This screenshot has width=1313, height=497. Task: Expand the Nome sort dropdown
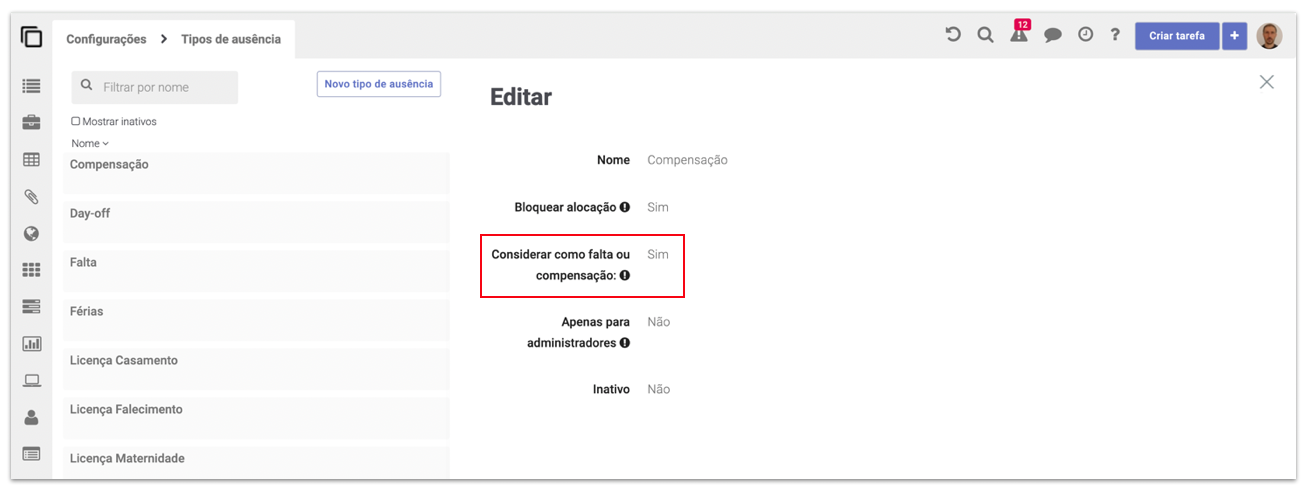click(x=90, y=144)
